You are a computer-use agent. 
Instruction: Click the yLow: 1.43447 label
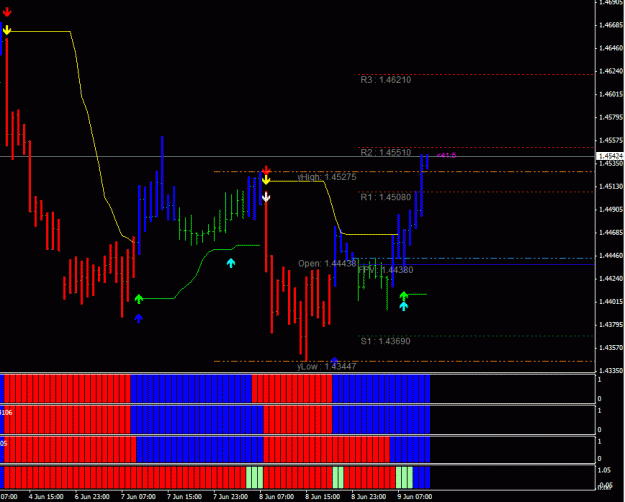(x=327, y=366)
